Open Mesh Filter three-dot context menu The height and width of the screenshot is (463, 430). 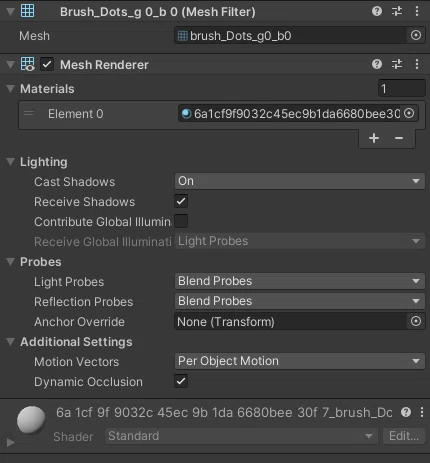[417, 11]
